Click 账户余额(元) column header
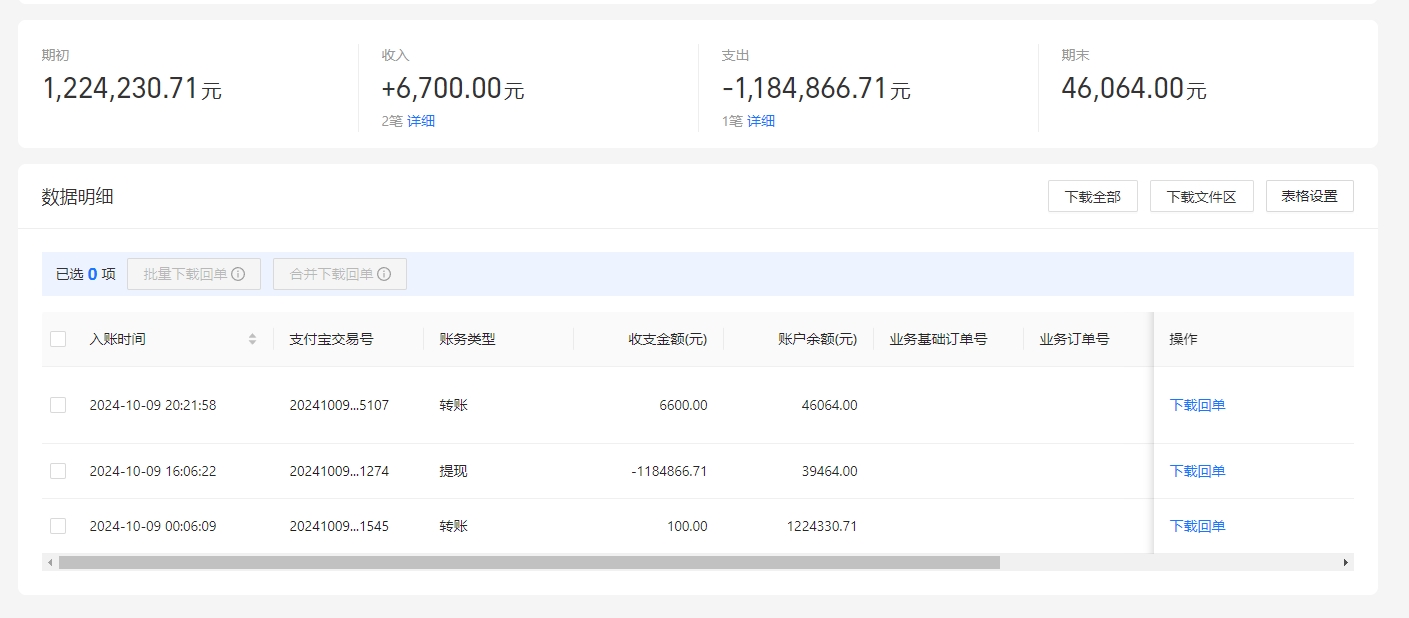The width and height of the screenshot is (1409, 618). click(x=818, y=339)
